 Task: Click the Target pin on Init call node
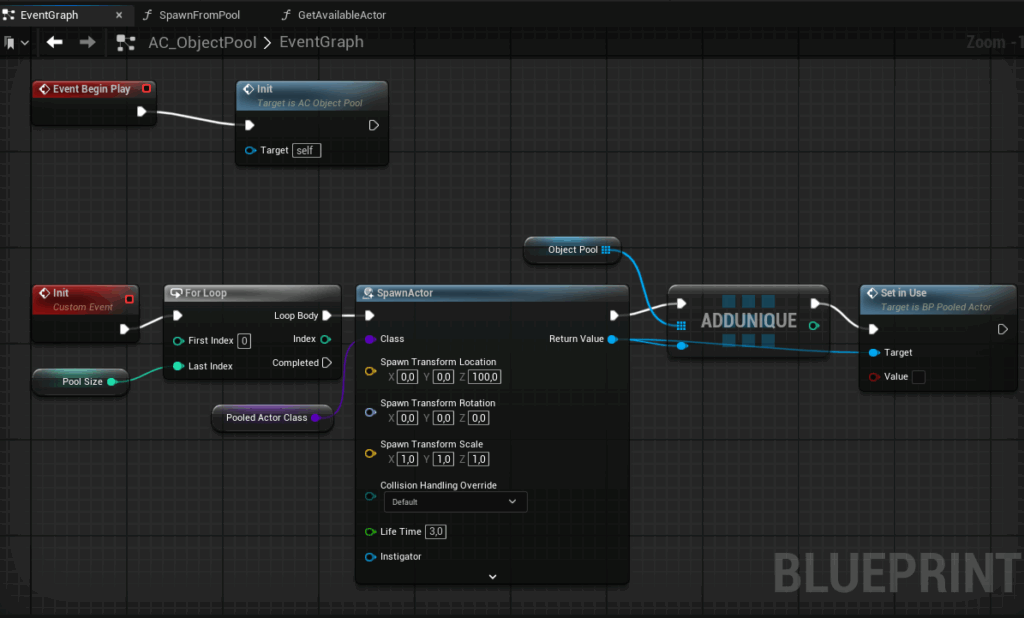(x=249, y=150)
